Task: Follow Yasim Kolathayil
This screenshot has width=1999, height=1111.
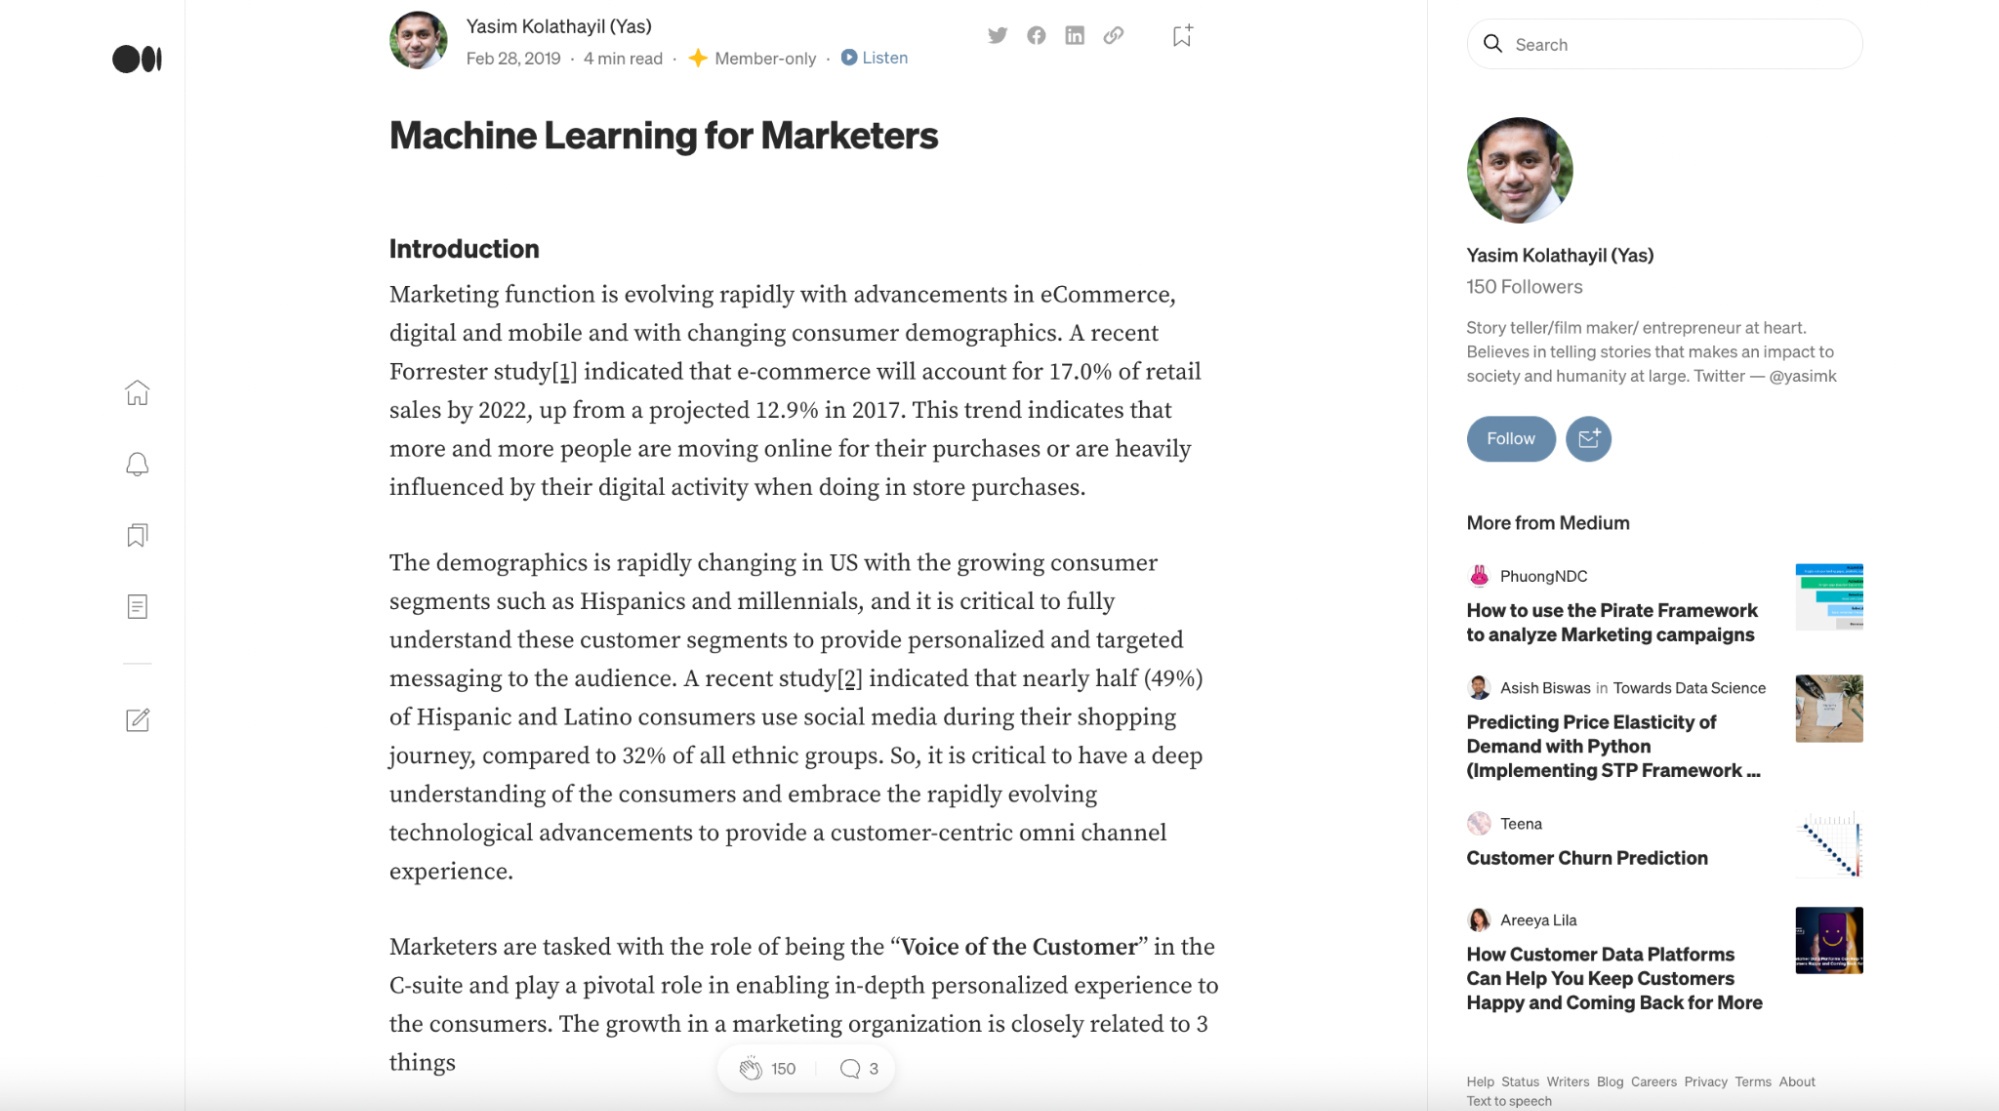Action: point(1510,438)
